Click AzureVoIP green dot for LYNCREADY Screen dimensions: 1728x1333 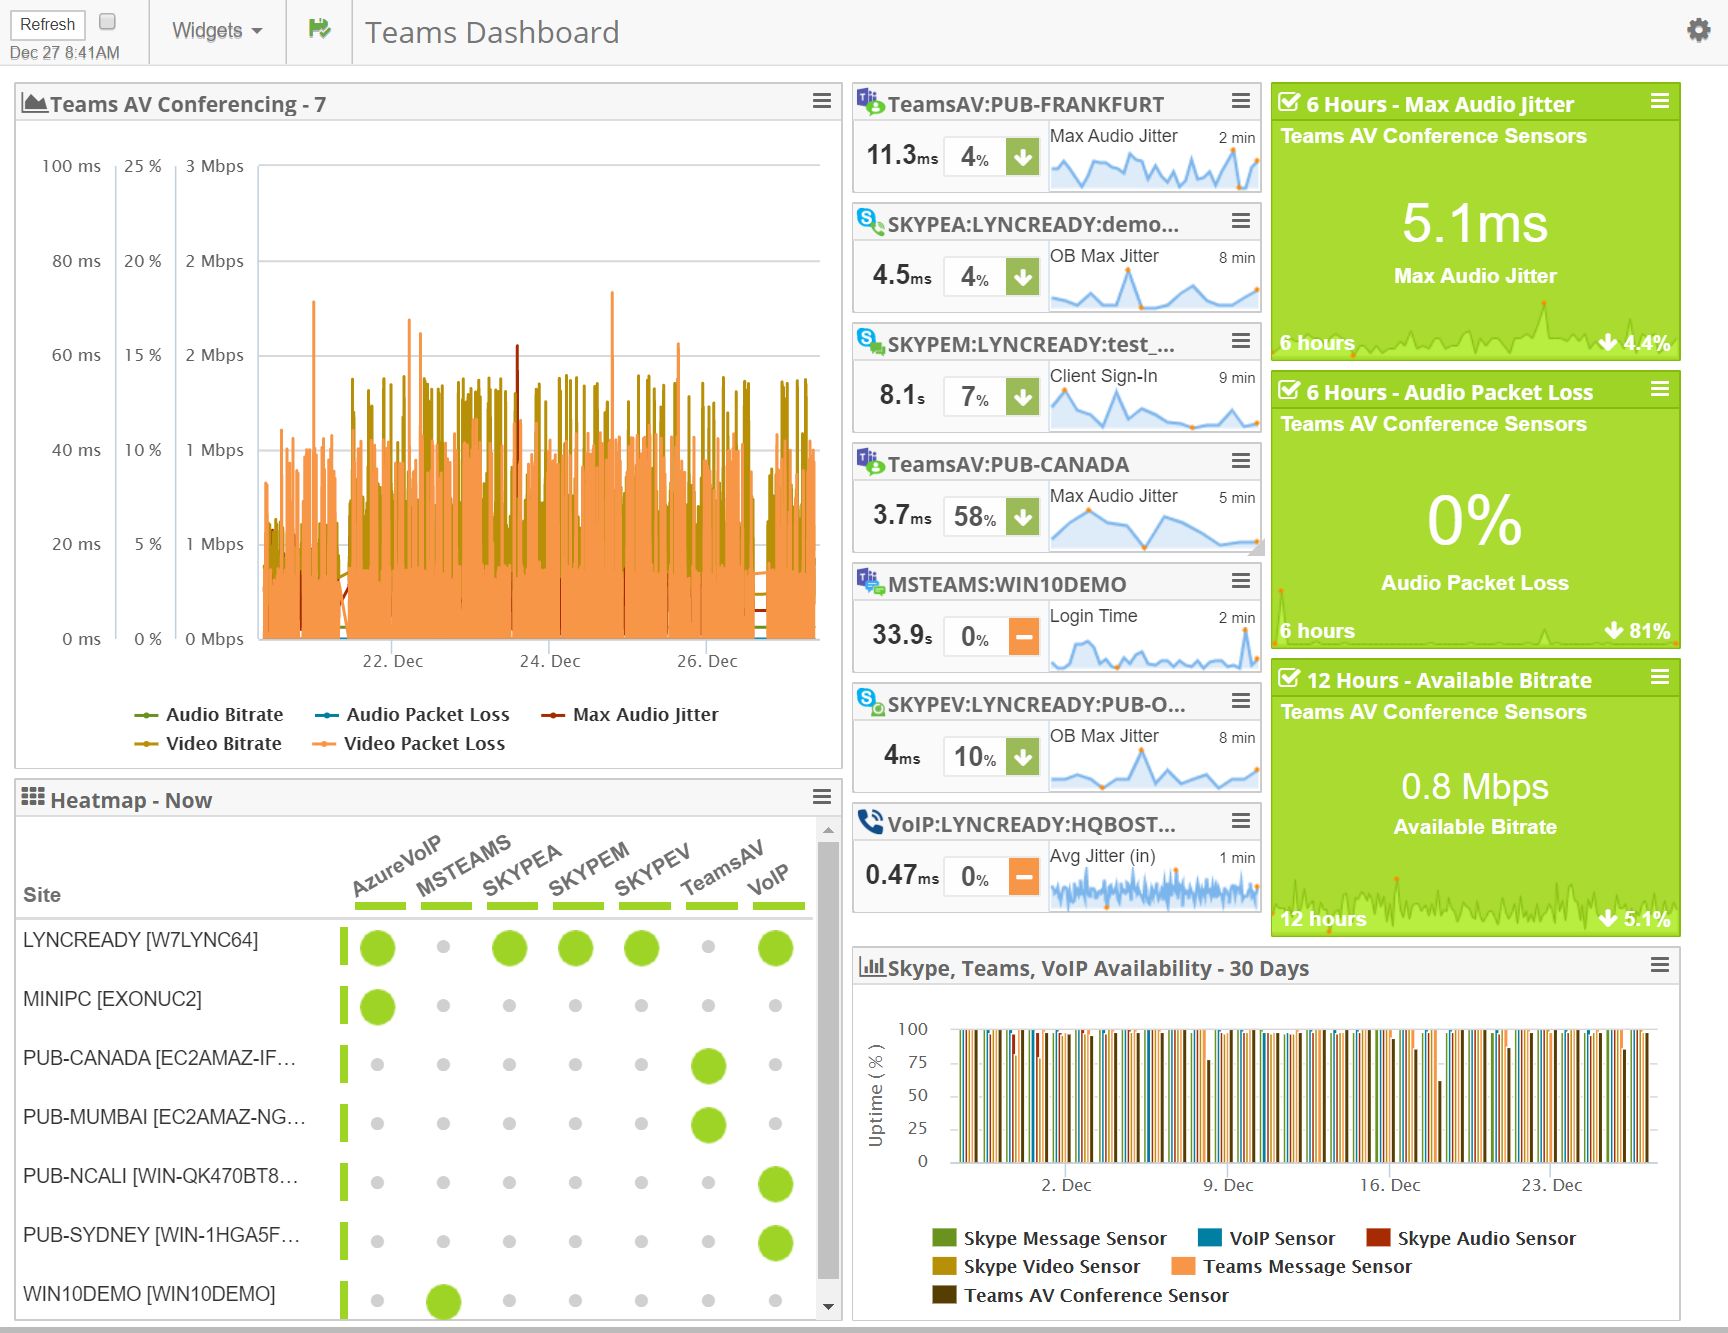pos(377,948)
